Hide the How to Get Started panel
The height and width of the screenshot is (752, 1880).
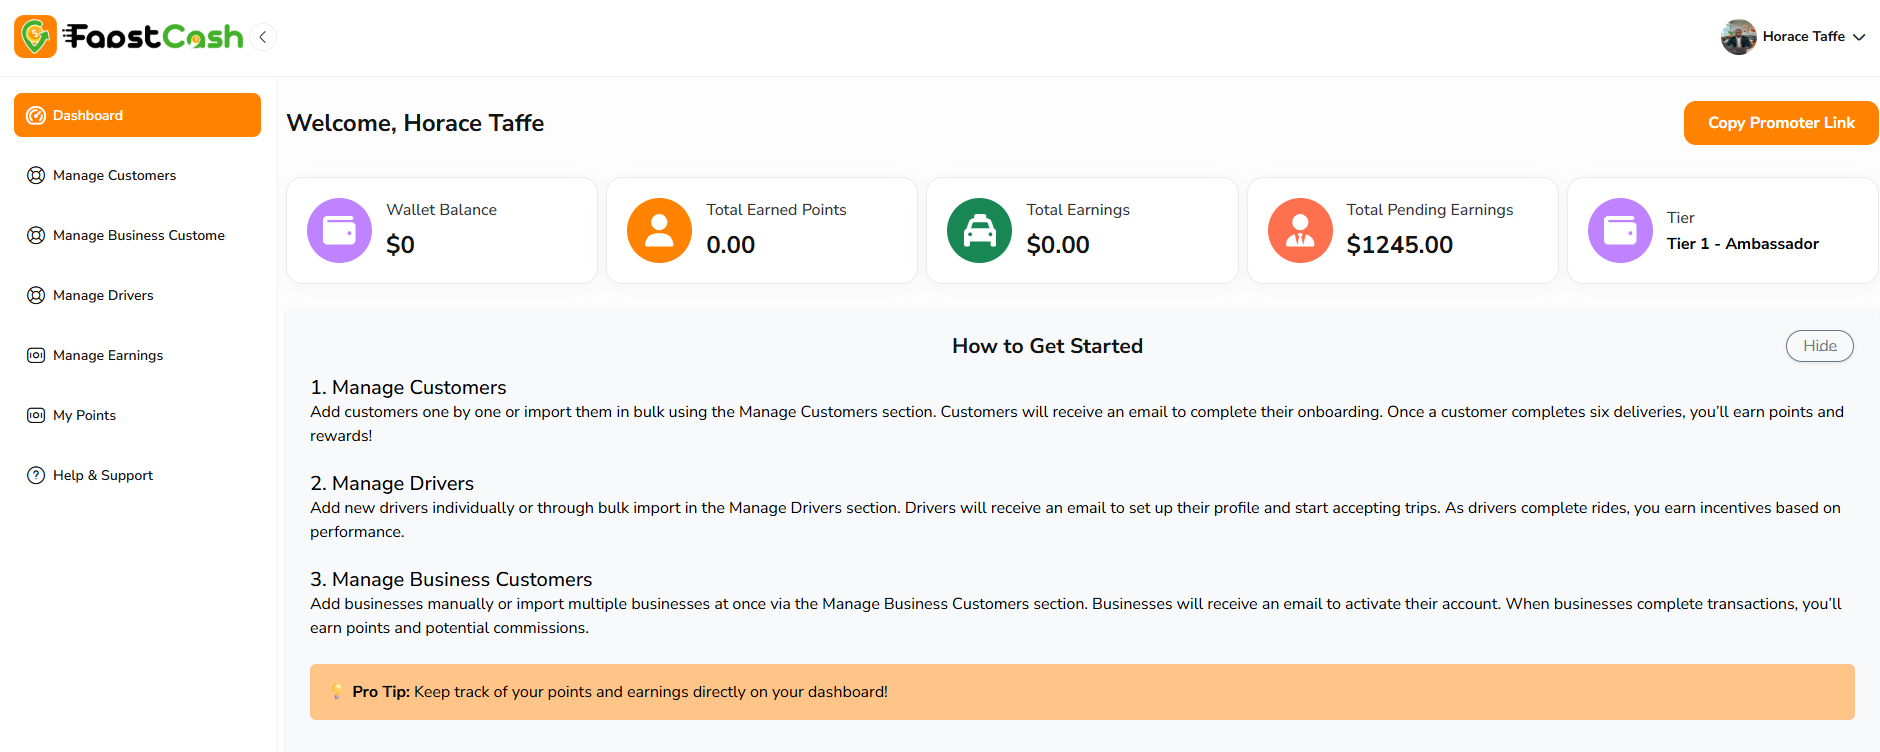(1819, 346)
